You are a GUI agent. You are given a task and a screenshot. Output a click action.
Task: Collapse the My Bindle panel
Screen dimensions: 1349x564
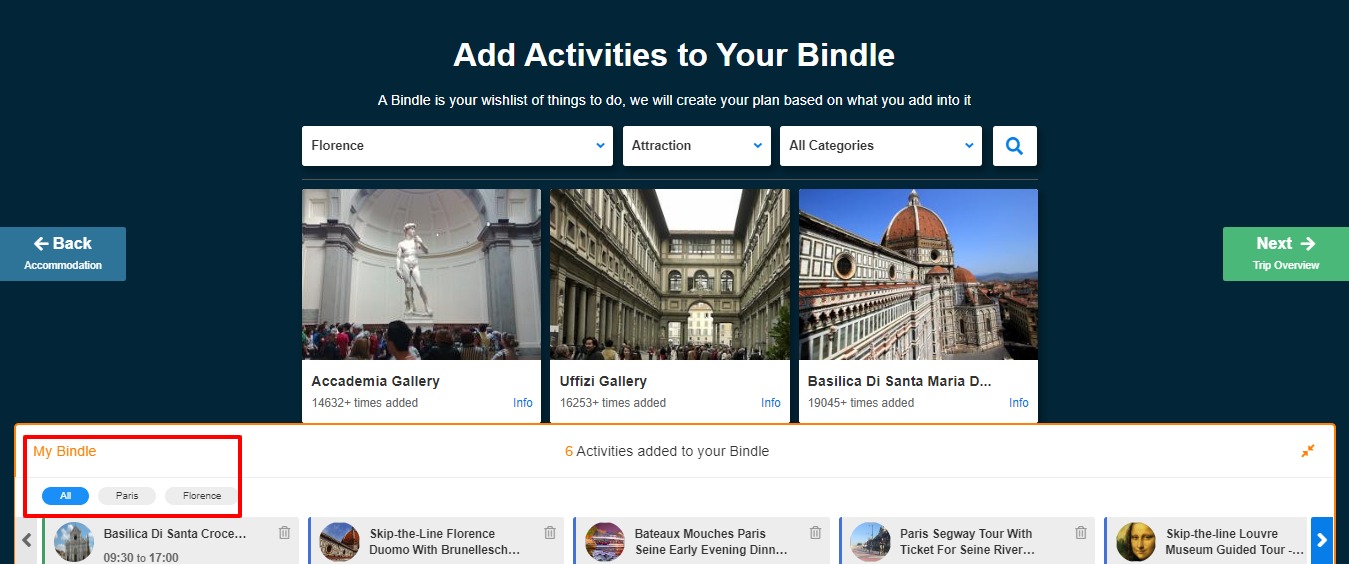(x=1307, y=451)
